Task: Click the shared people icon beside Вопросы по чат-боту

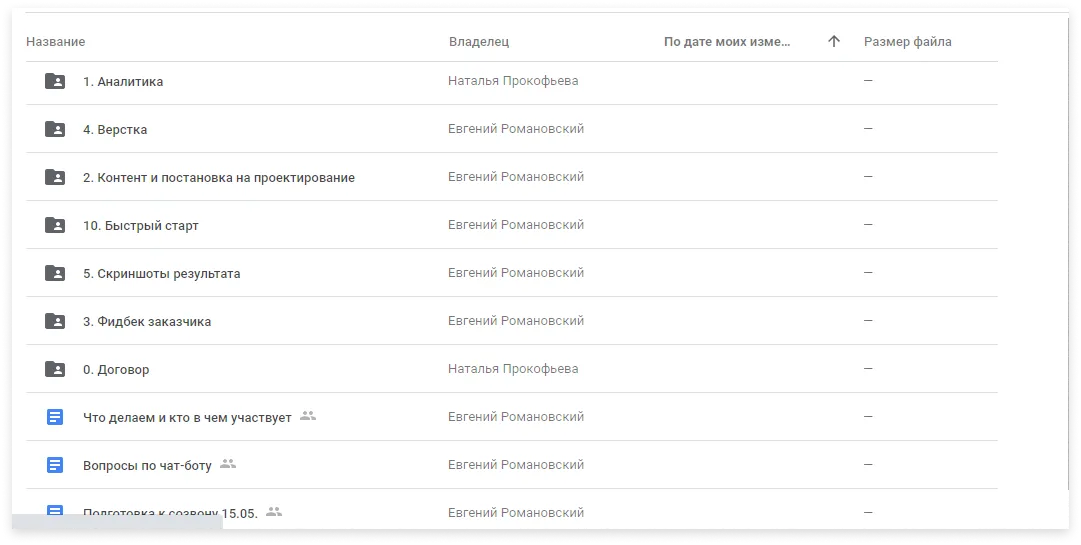Action: point(228,464)
